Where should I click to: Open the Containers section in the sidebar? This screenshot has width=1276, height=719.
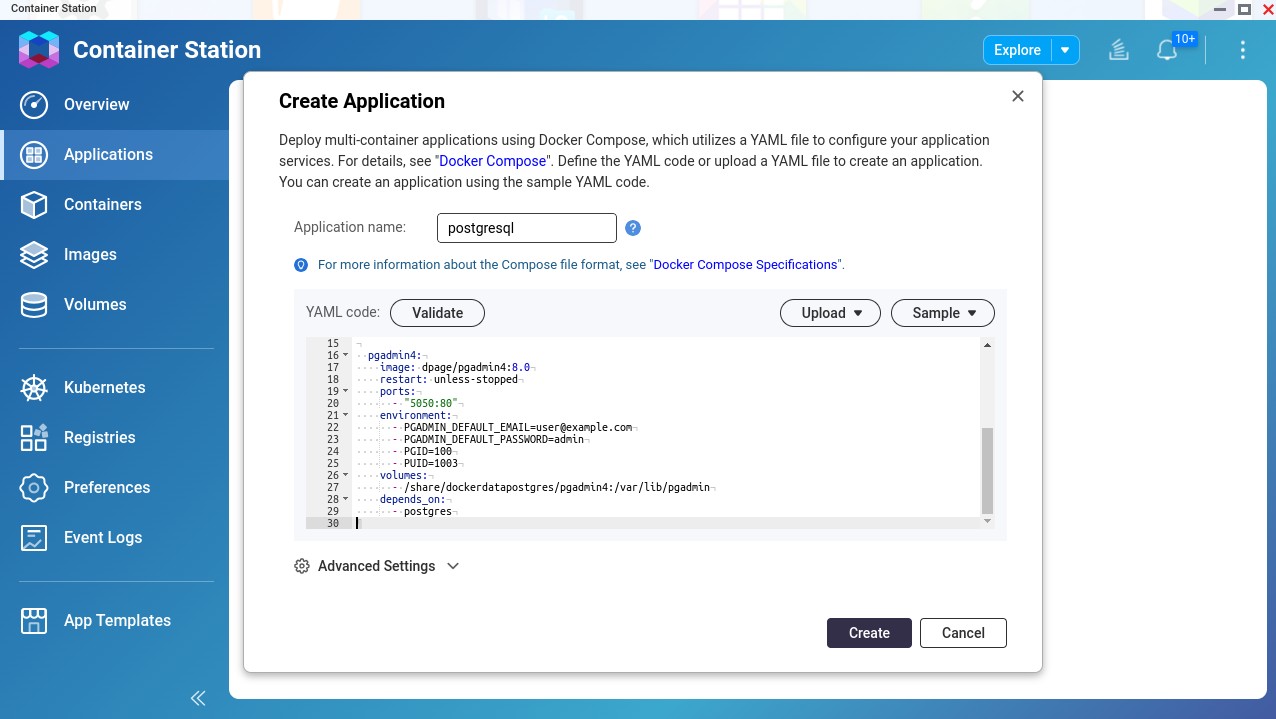click(x=104, y=204)
